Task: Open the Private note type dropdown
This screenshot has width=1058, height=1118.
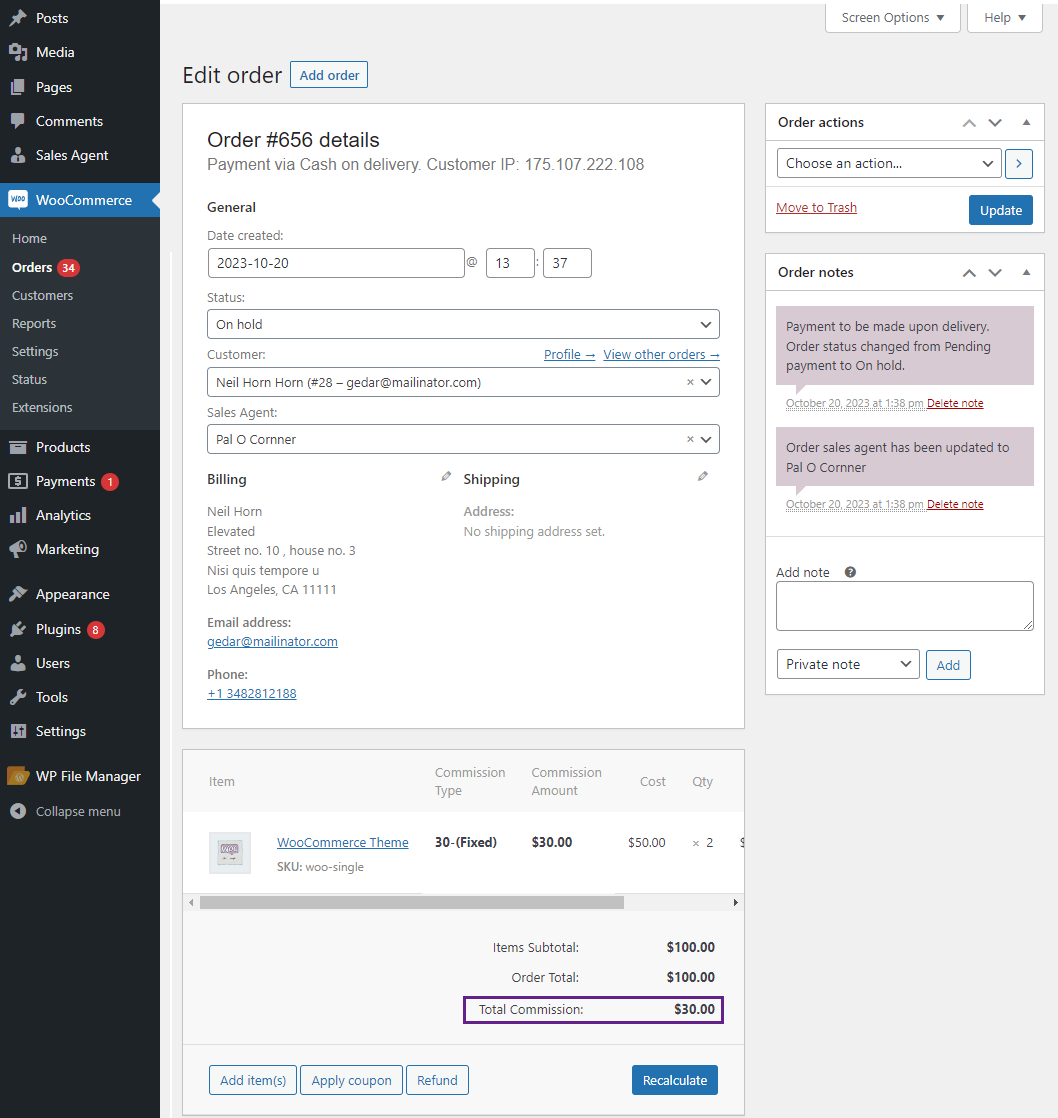Action: click(848, 664)
